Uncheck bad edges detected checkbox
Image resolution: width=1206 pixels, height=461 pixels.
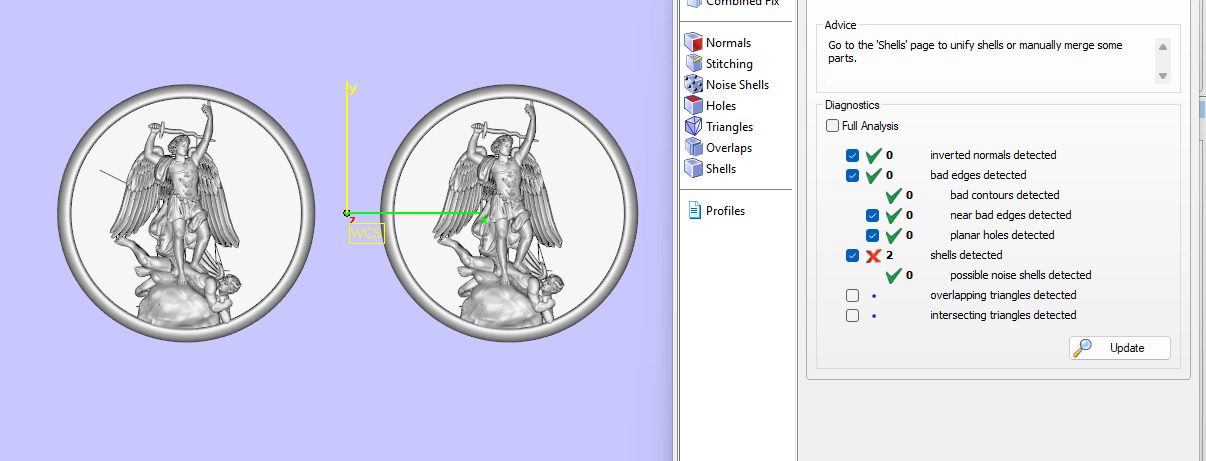point(852,175)
